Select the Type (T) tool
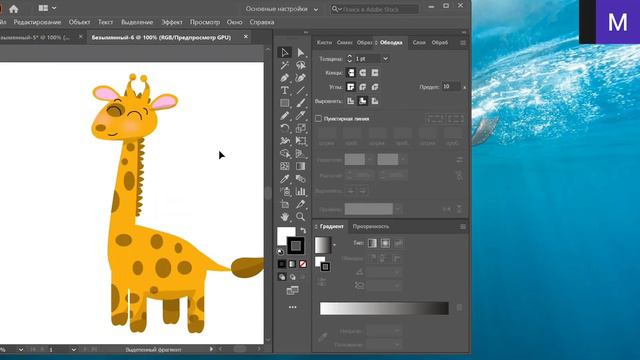 click(x=284, y=90)
